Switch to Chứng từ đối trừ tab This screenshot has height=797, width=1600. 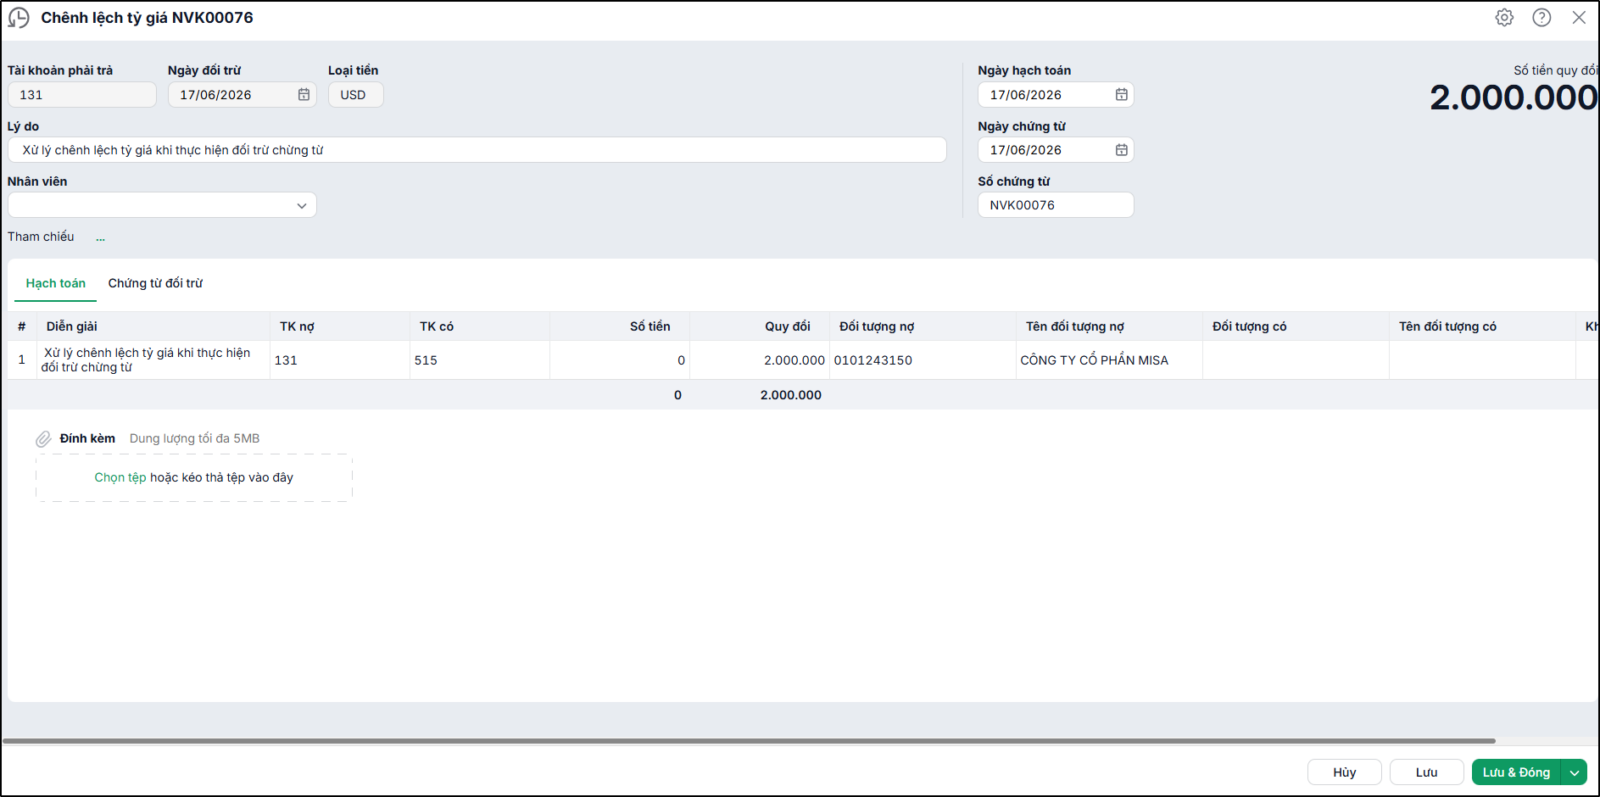[x=155, y=284]
